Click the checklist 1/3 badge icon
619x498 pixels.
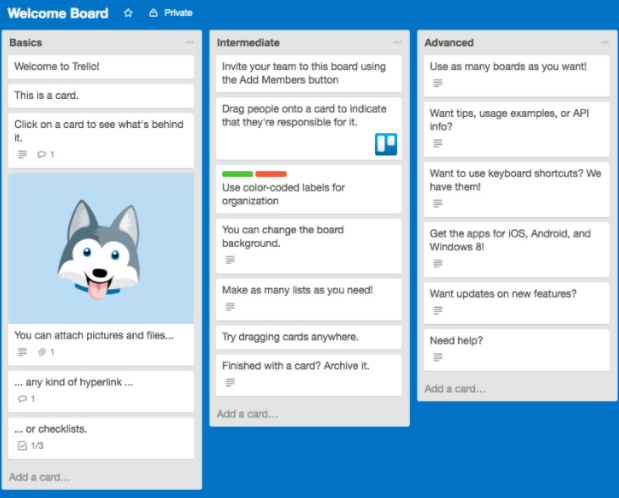click(x=23, y=446)
